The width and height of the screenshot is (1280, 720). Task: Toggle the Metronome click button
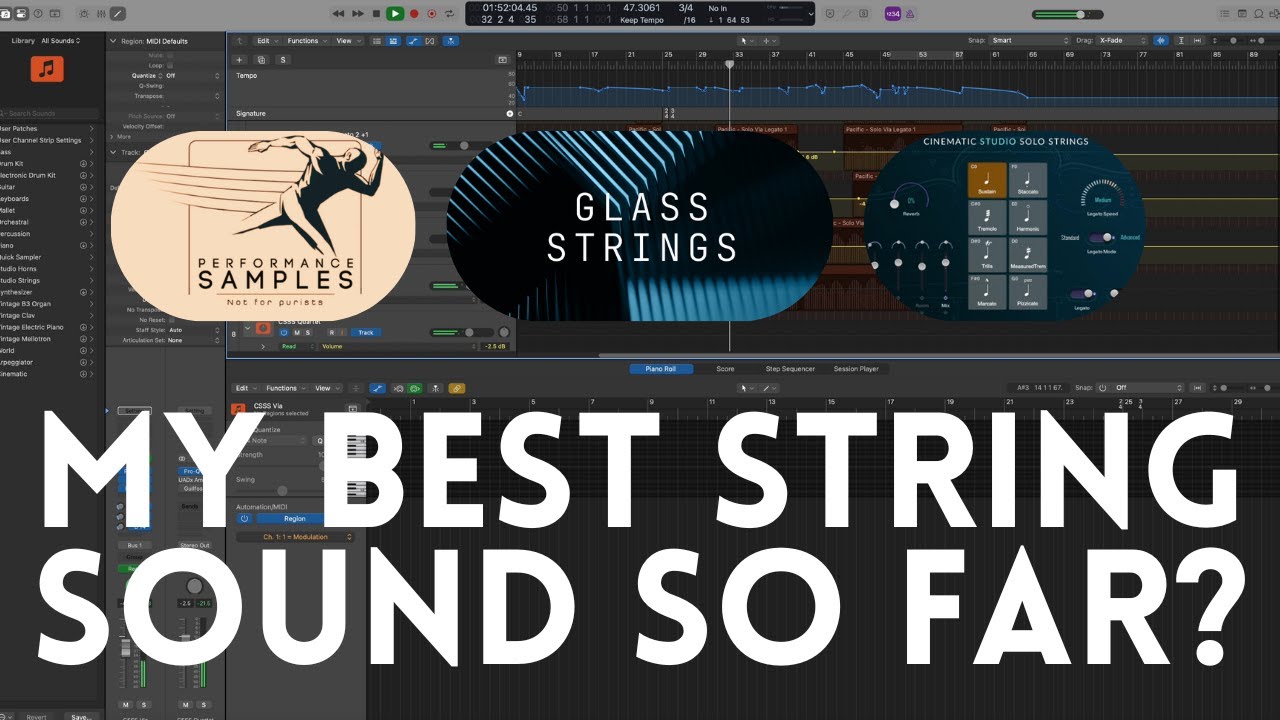911,14
